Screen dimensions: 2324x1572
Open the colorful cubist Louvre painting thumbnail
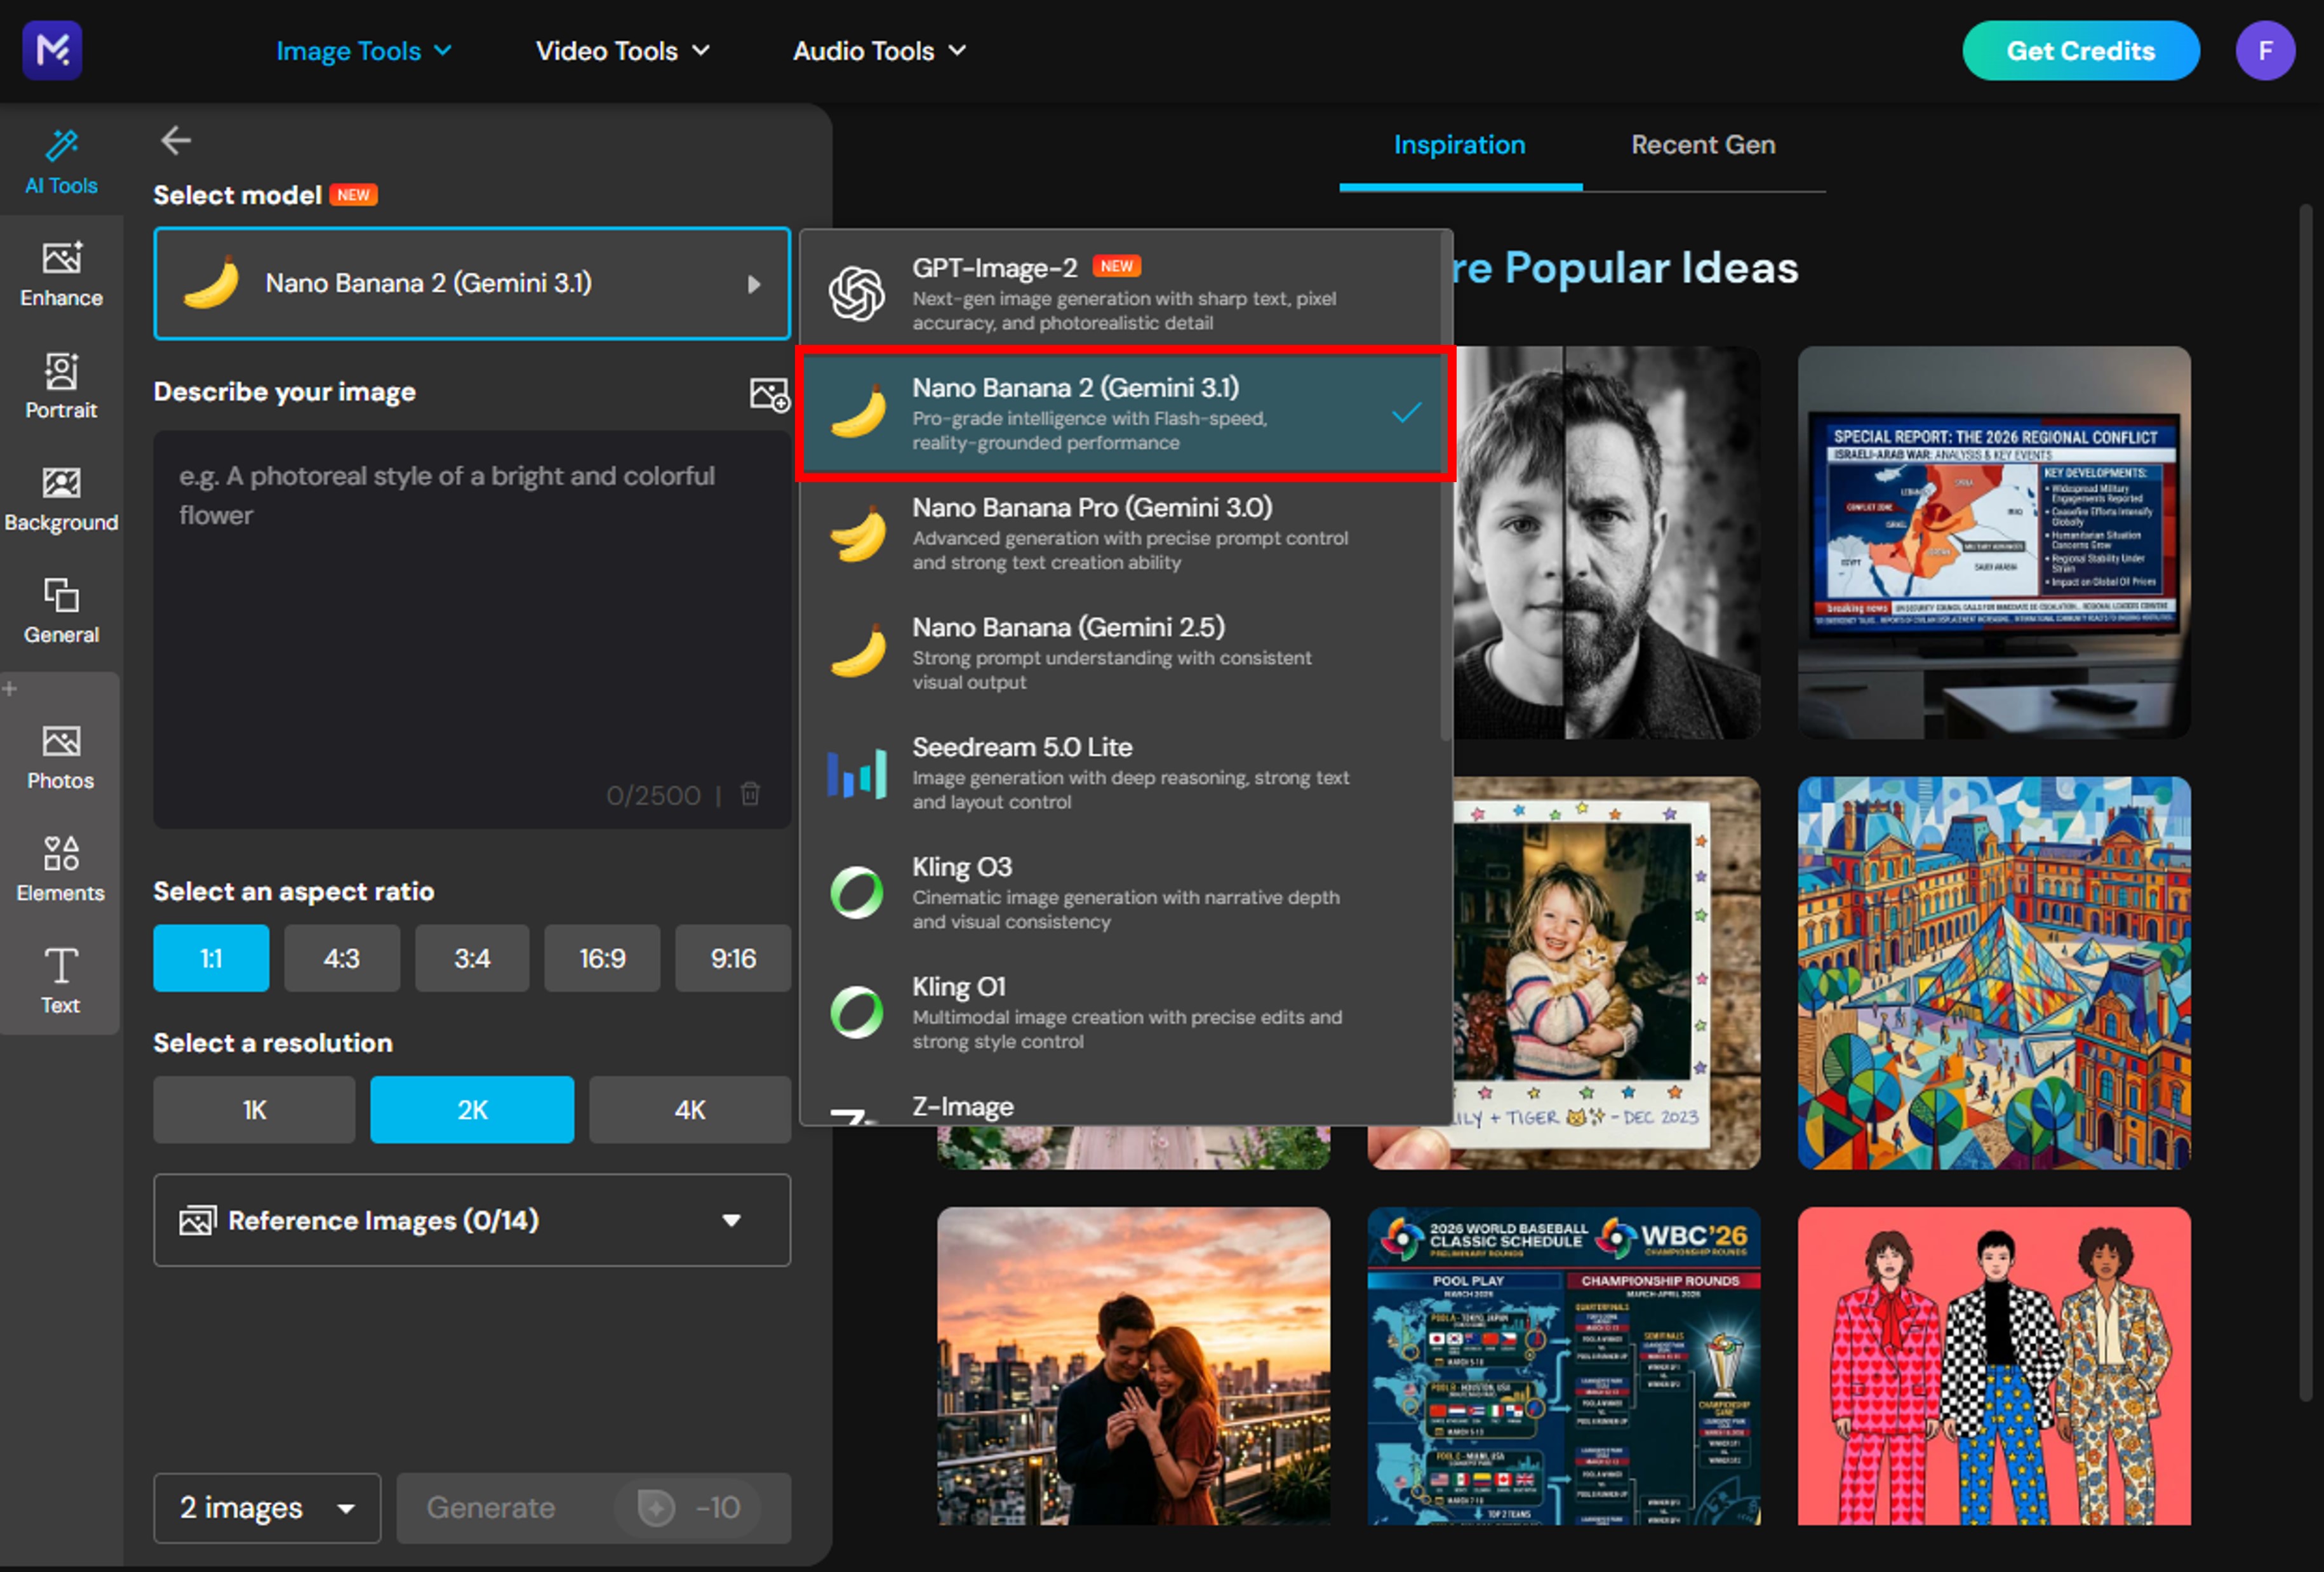(1994, 973)
